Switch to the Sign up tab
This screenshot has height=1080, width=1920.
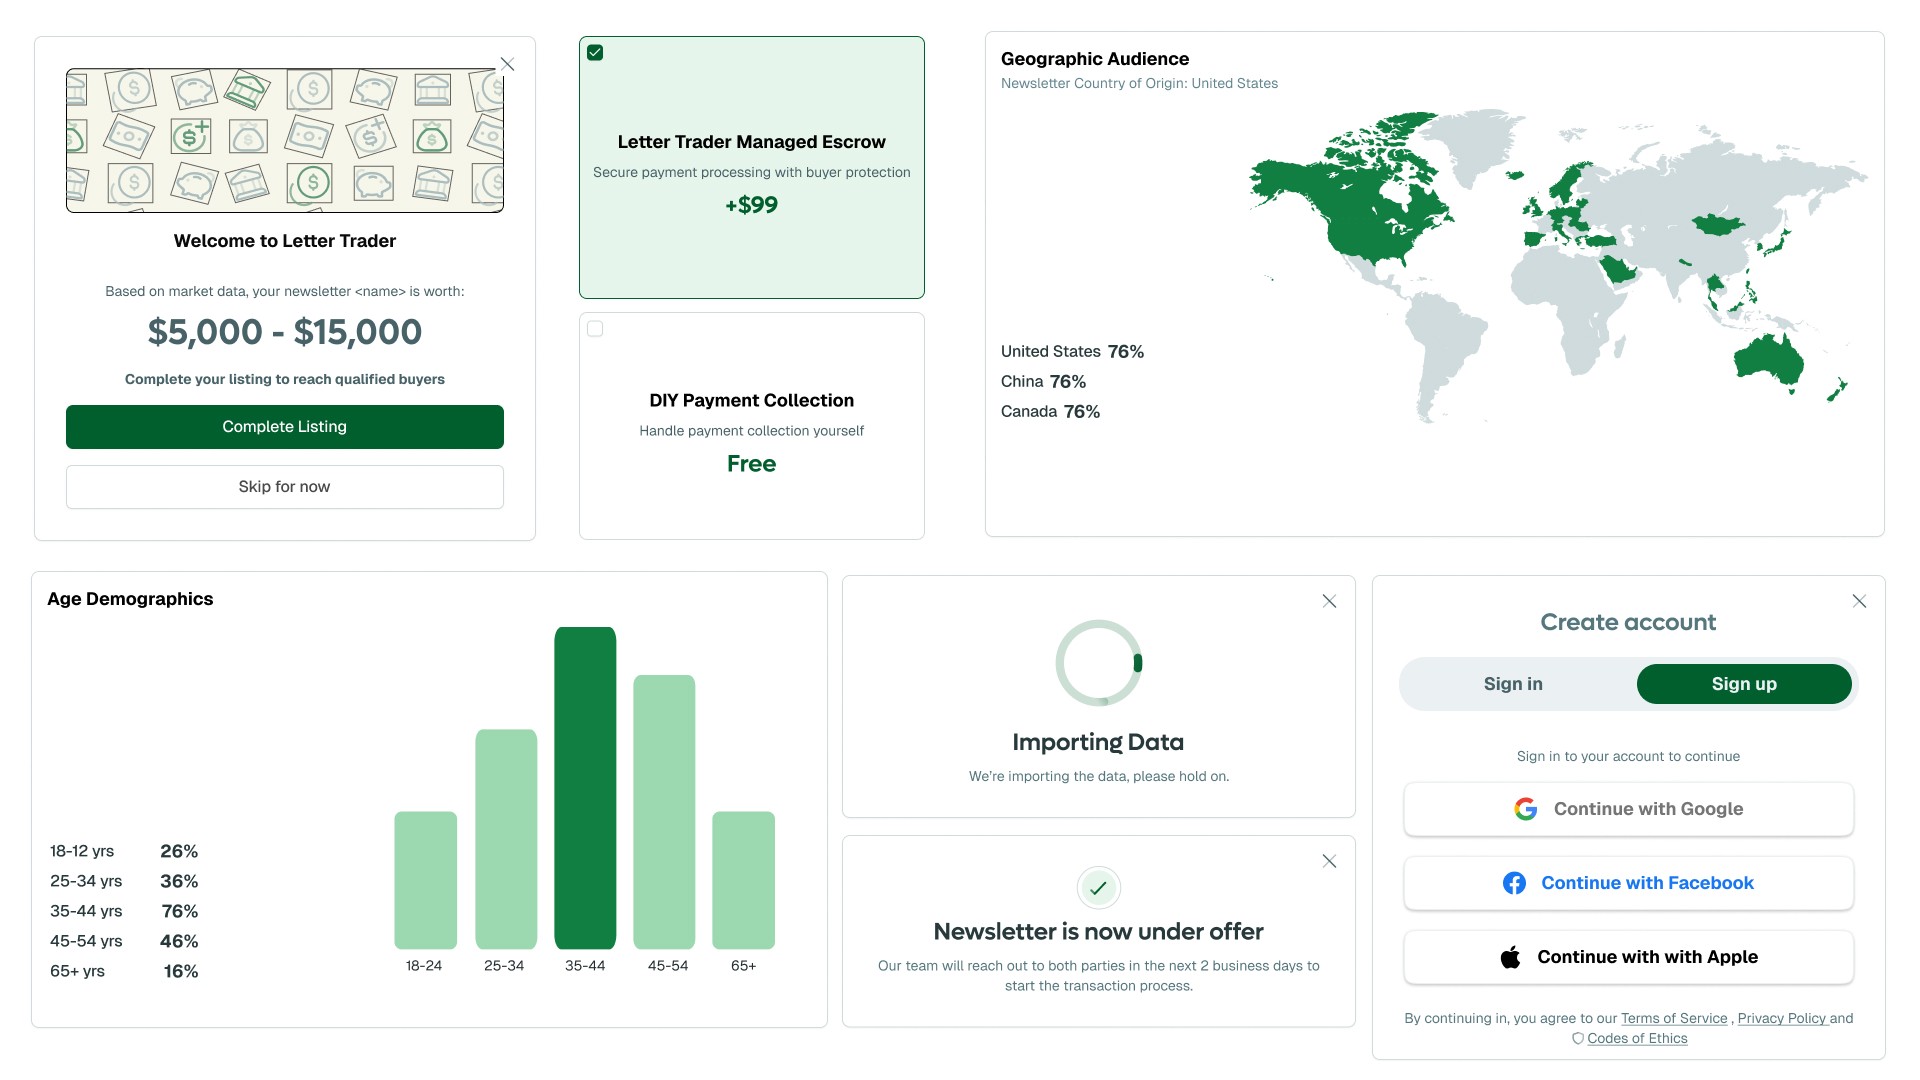click(x=1743, y=684)
